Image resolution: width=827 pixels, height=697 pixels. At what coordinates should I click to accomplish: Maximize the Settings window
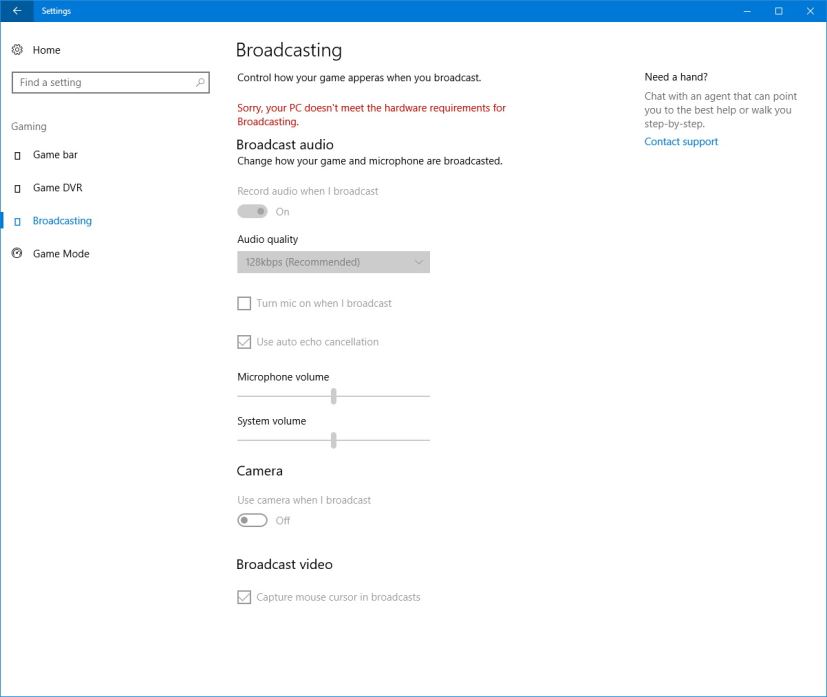[x=778, y=11]
